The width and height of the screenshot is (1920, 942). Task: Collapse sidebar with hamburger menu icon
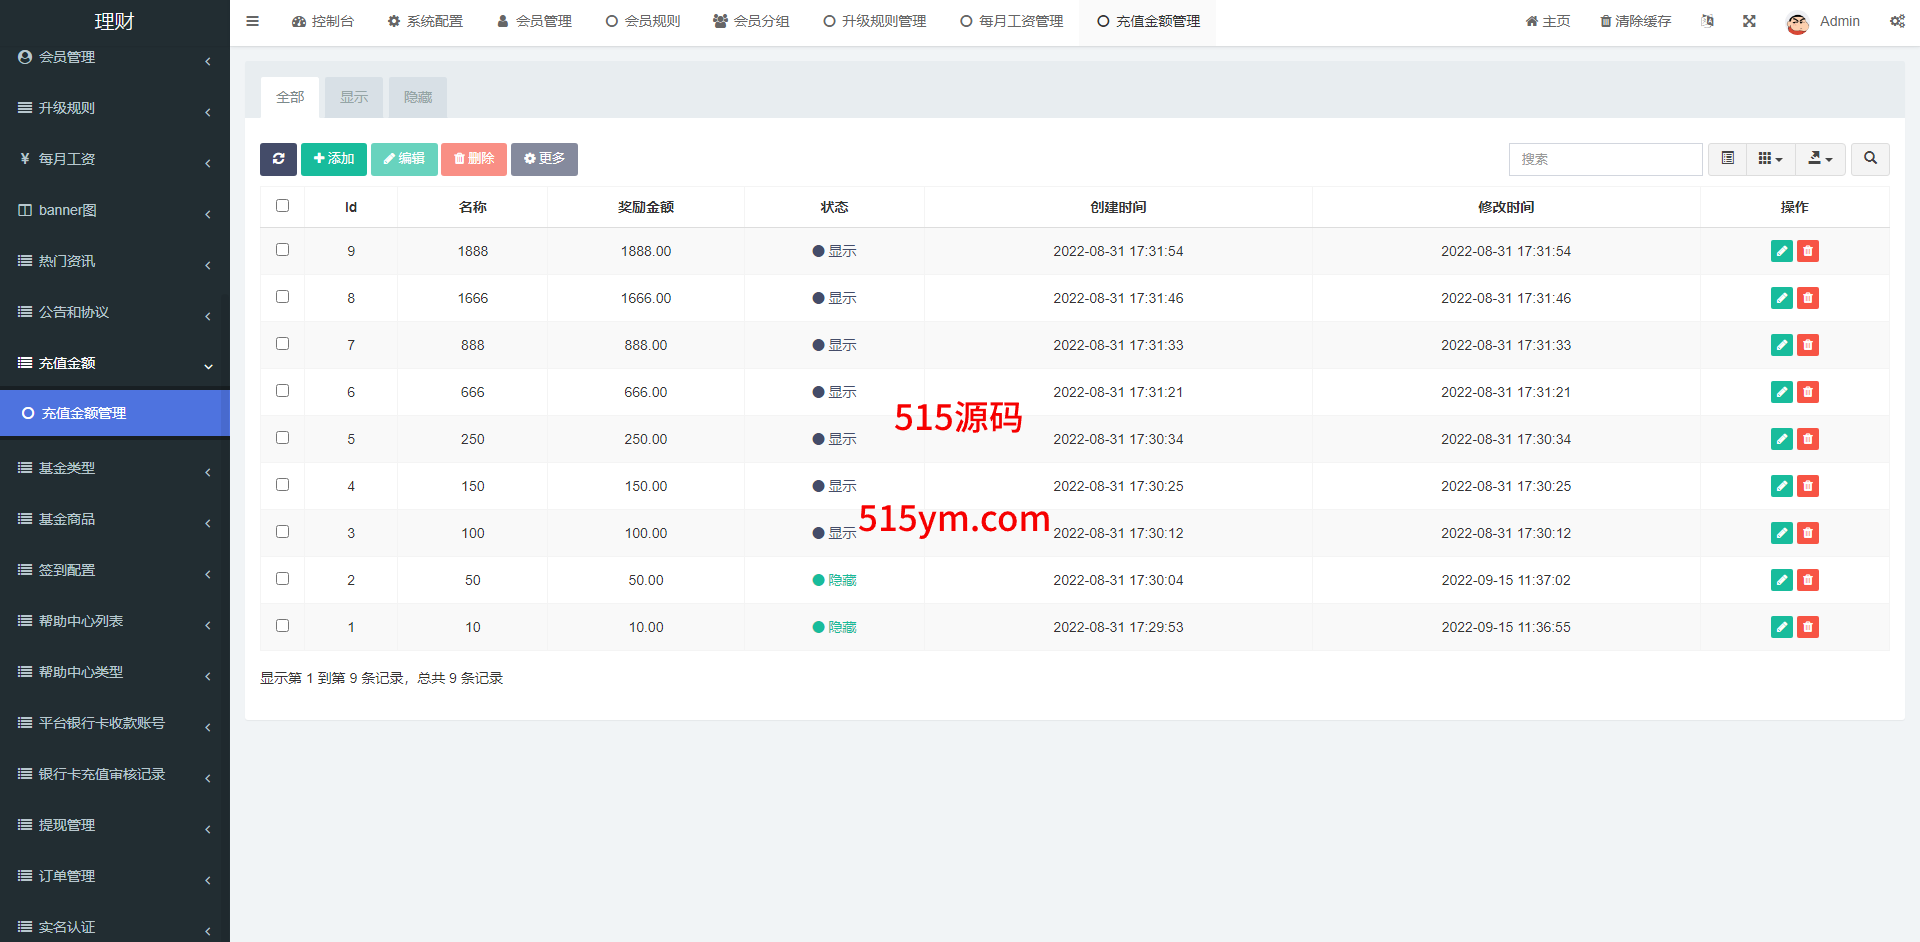click(252, 21)
